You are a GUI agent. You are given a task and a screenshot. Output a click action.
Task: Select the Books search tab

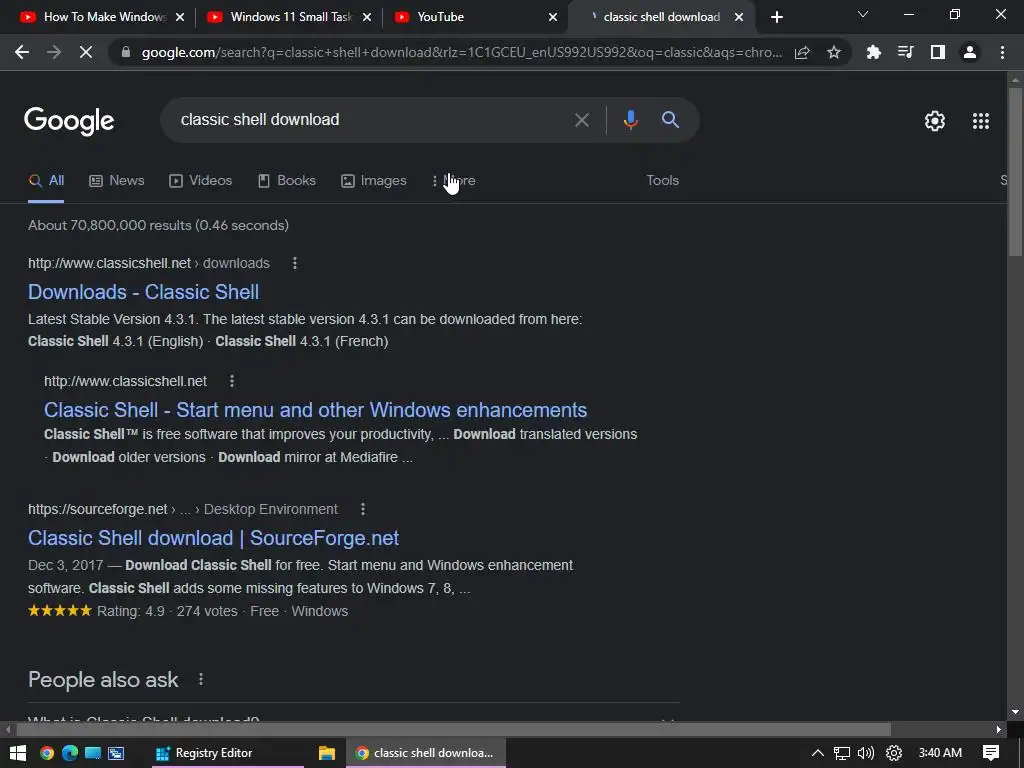click(287, 180)
